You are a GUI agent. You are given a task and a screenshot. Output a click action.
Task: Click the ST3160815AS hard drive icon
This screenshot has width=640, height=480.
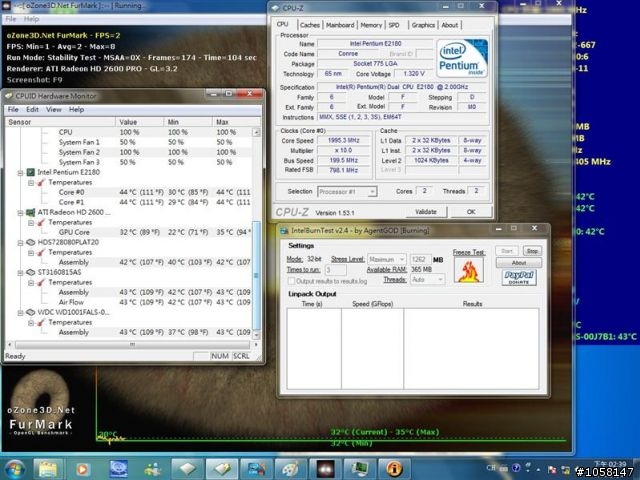[31, 272]
